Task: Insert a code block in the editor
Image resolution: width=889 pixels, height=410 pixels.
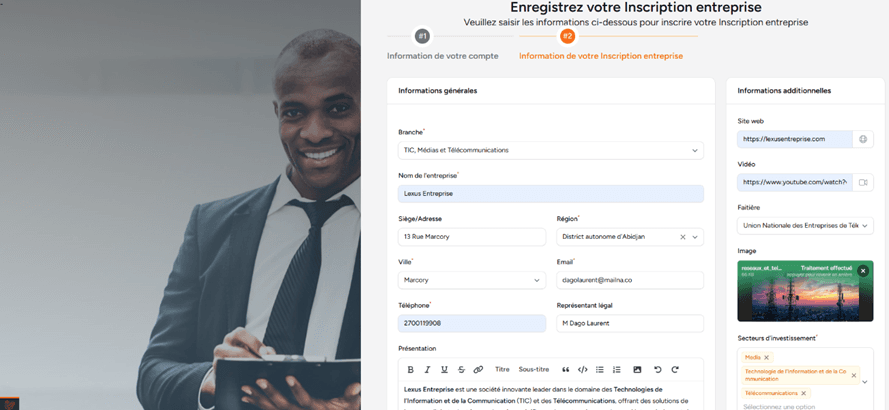Action: pyautogui.click(x=583, y=369)
